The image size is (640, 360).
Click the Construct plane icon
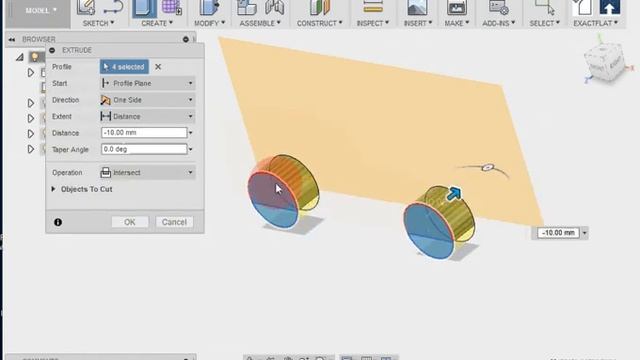pos(319,7)
